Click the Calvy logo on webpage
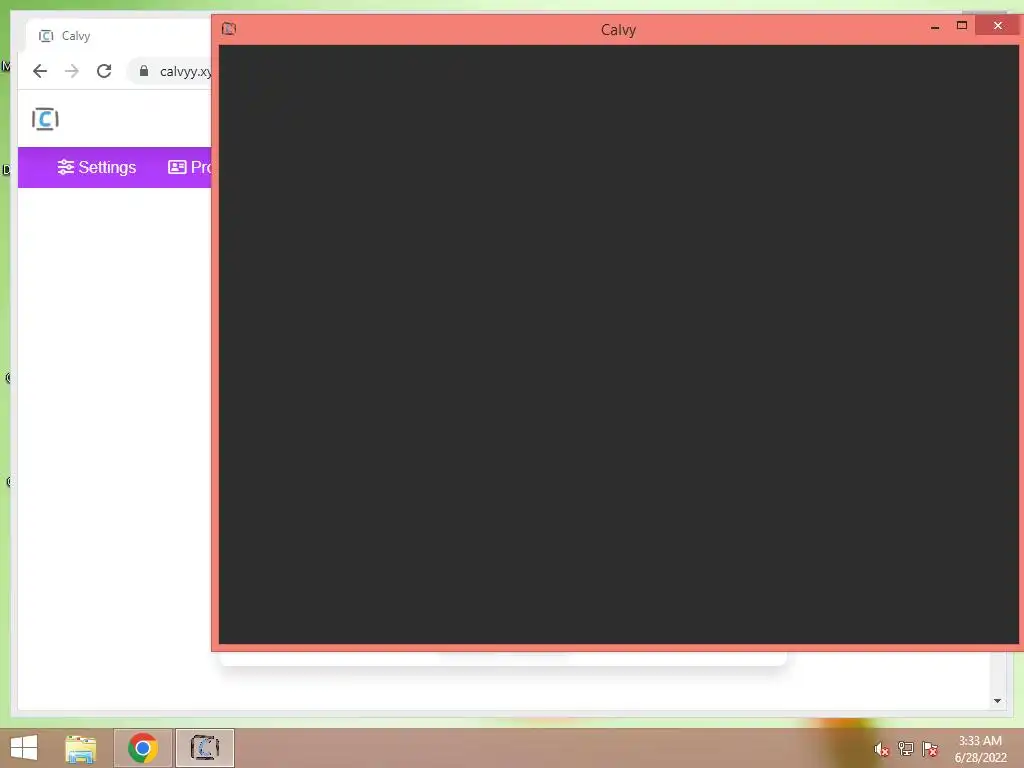The height and width of the screenshot is (768, 1024). click(x=45, y=119)
